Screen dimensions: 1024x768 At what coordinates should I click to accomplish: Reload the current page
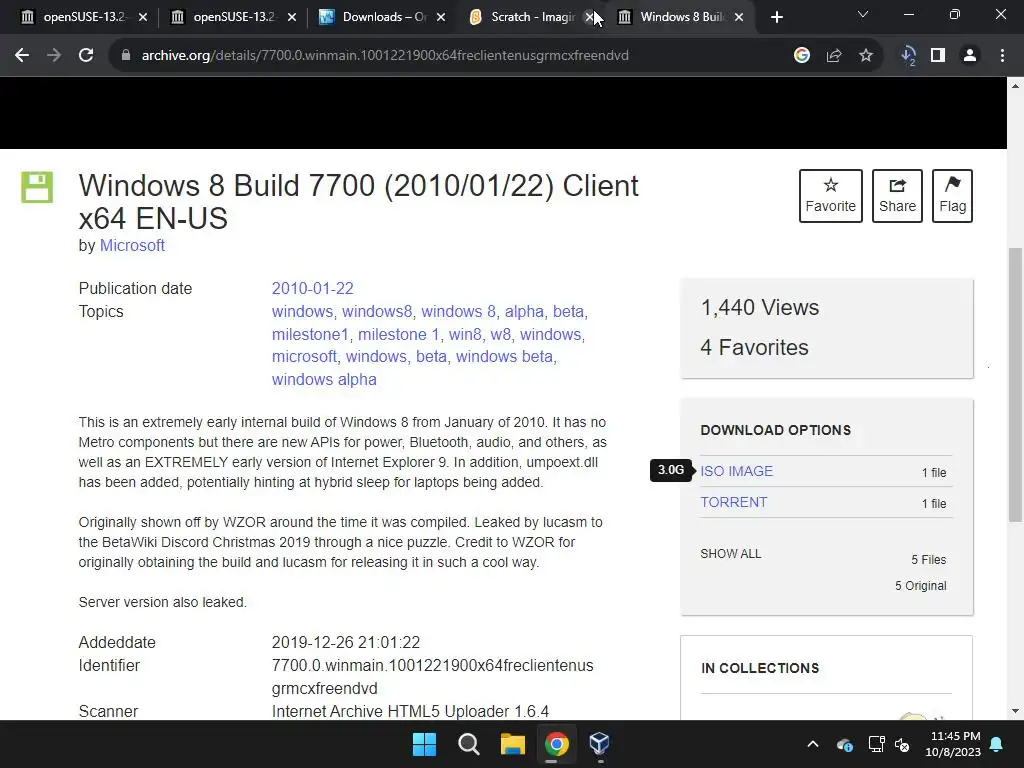[x=86, y=56]
